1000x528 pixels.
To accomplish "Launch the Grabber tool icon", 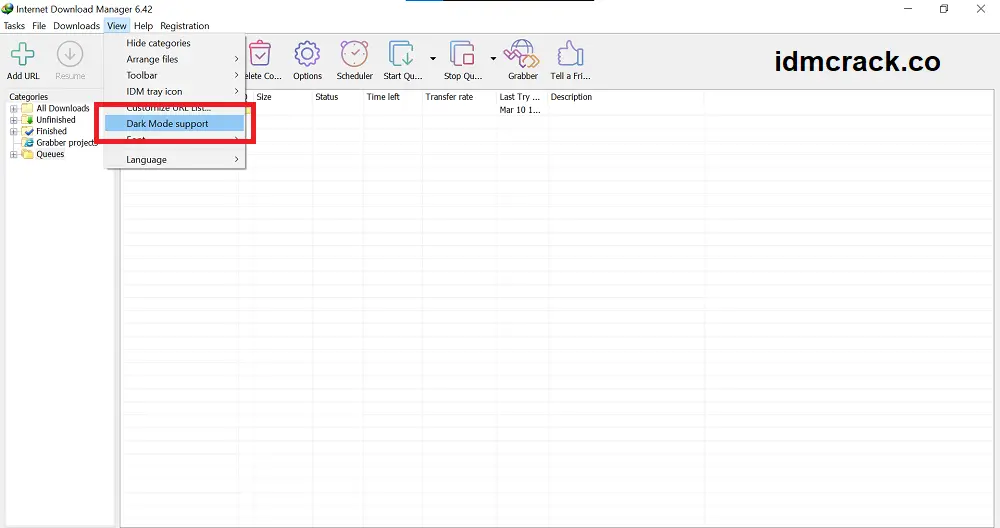I will tap(522, 54).
